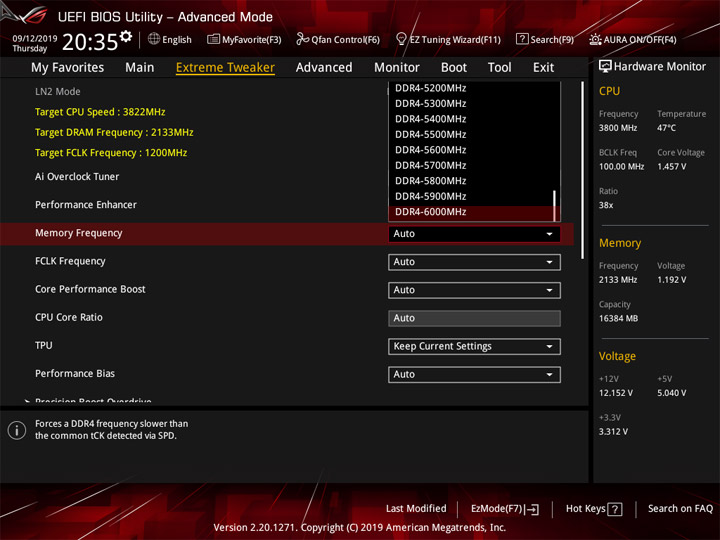Pick DDR4-5600MHz from dropdown list

(471, 150)
